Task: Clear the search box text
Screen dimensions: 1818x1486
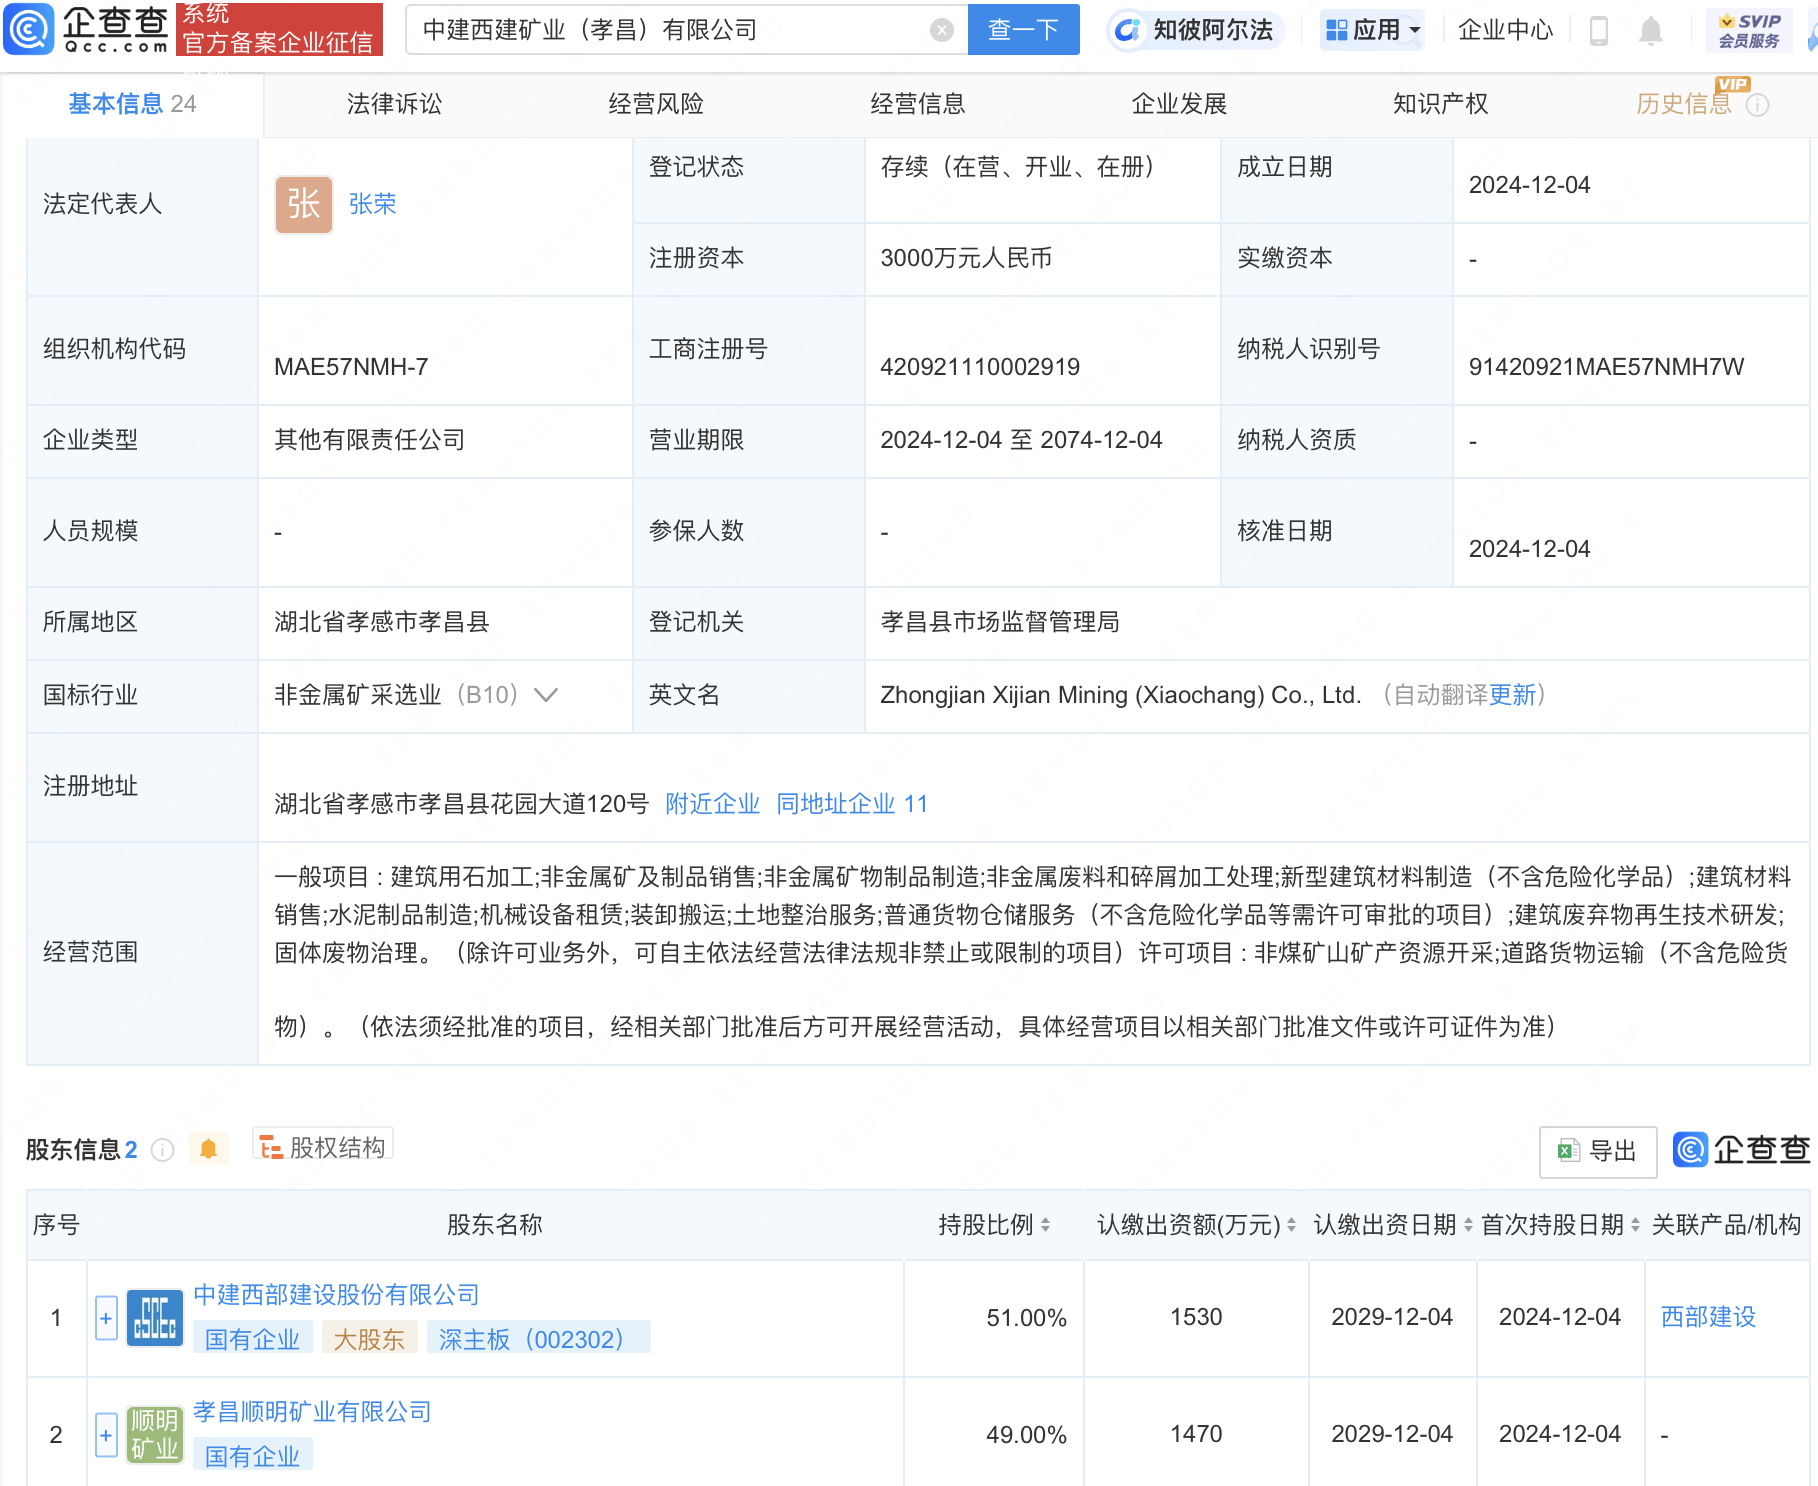Action: [x=941, y=30]
